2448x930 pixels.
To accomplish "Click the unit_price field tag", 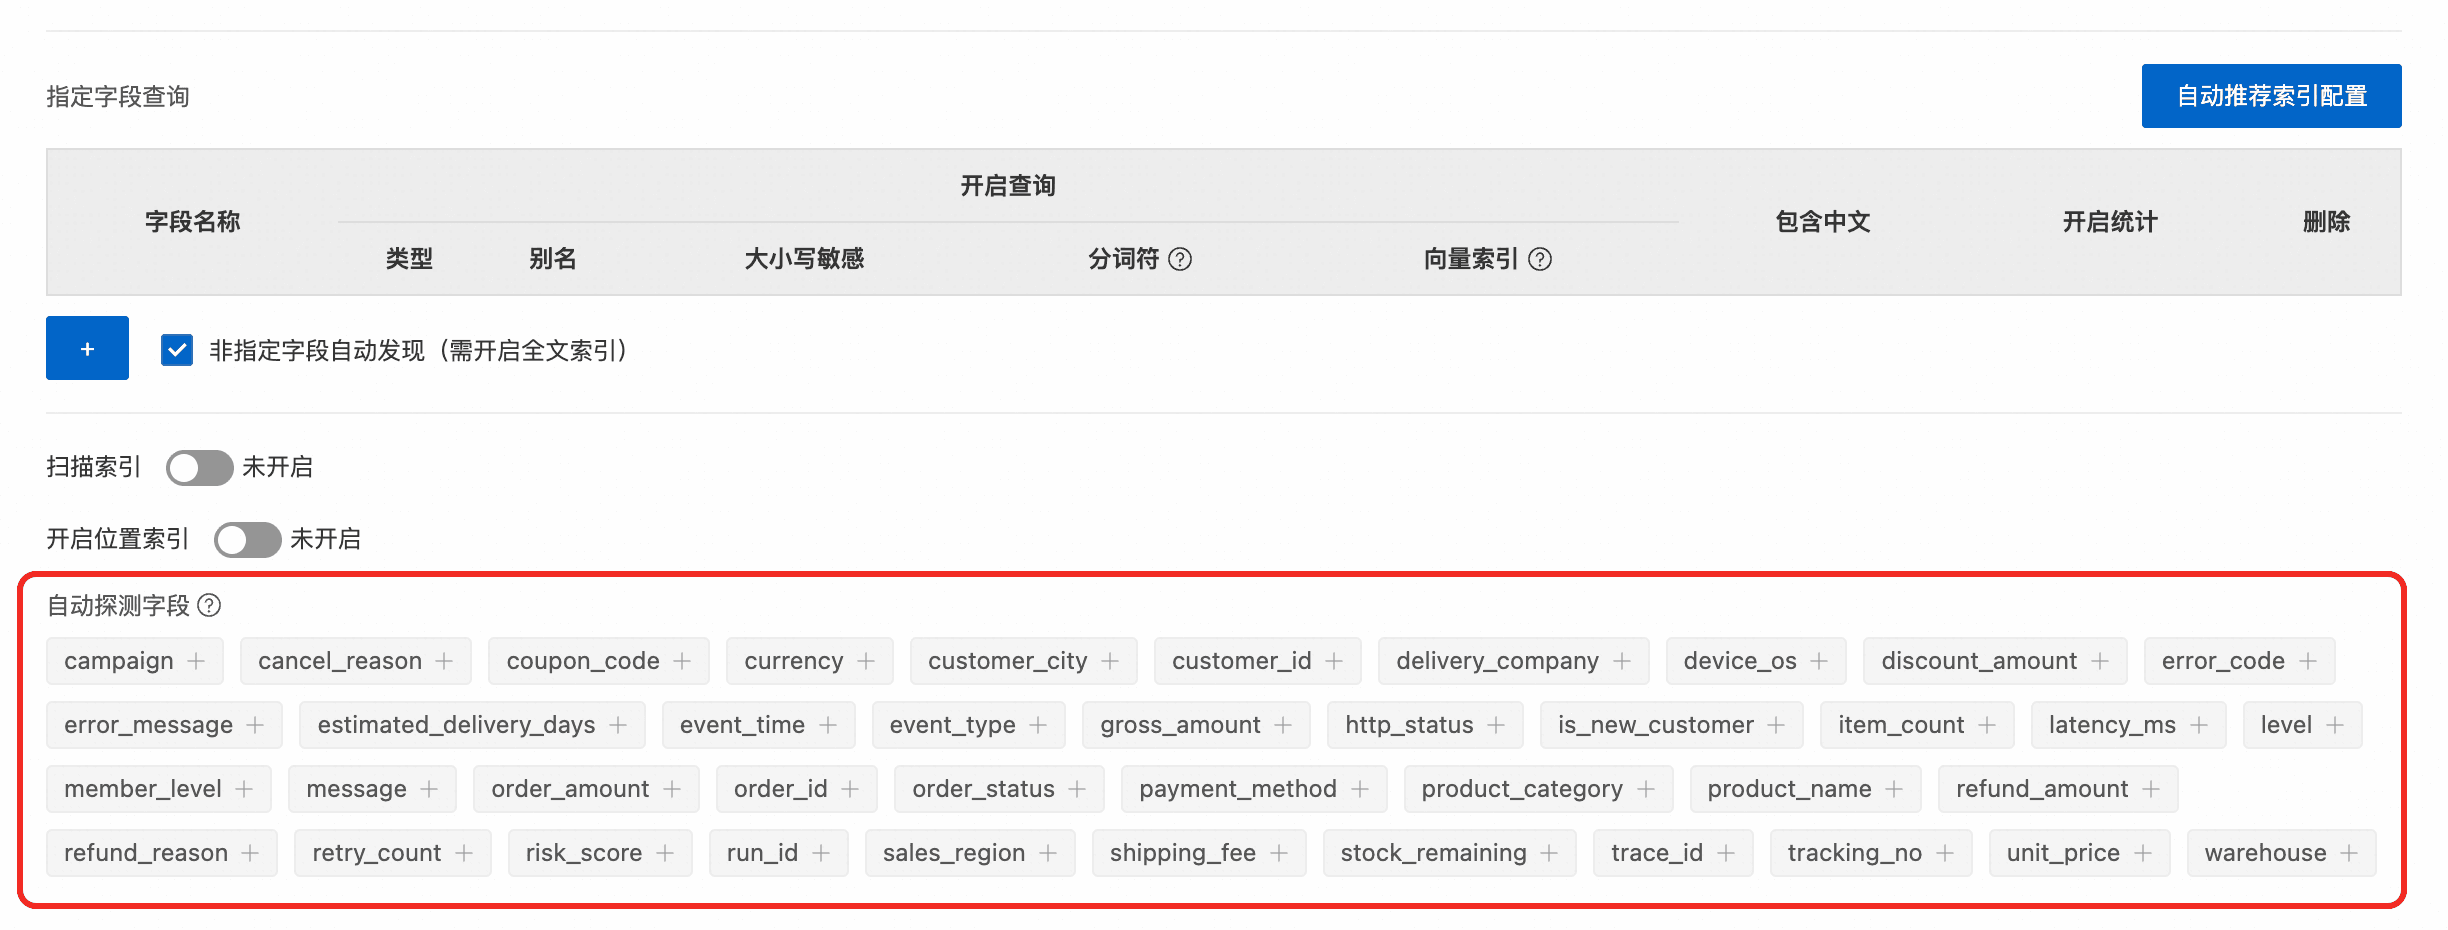I will tap(2079, 853).
